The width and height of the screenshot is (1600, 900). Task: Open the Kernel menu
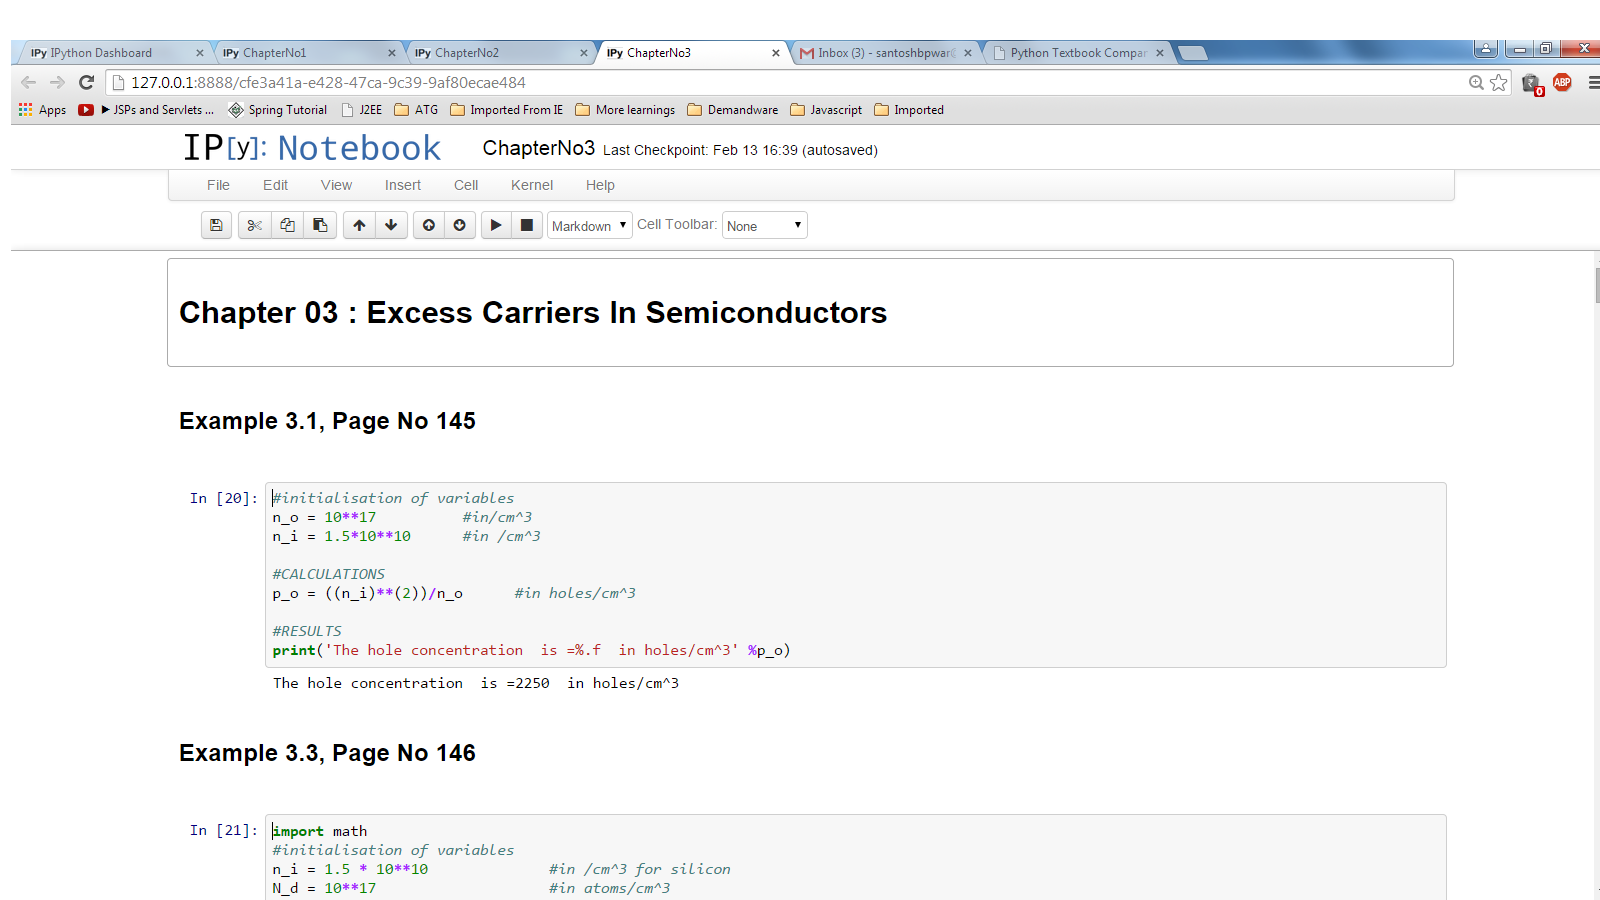[531, 185]
